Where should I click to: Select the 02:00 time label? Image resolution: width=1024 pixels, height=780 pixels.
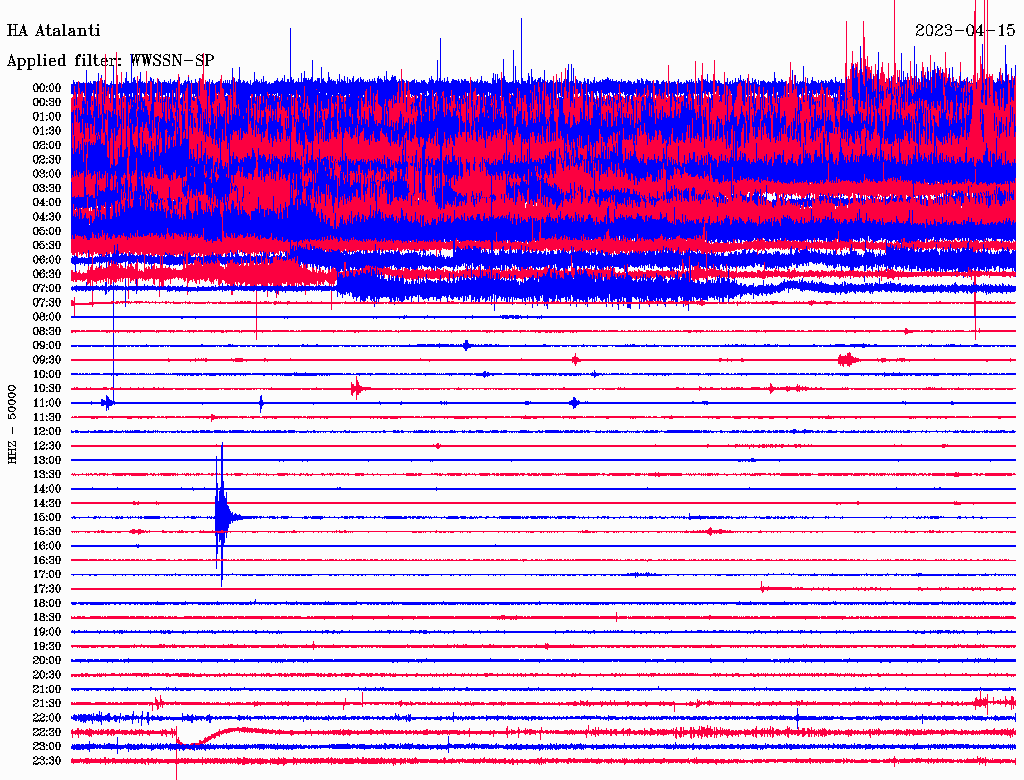(x=47, y=145)
